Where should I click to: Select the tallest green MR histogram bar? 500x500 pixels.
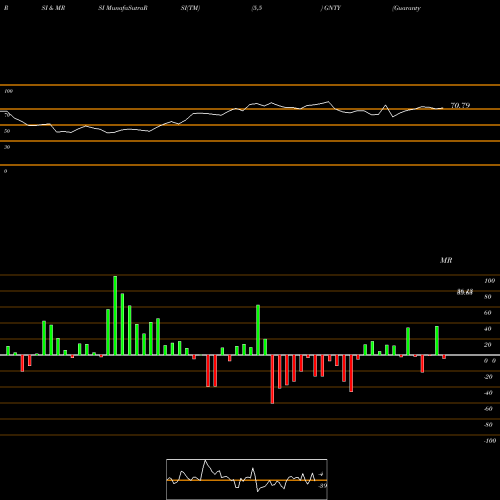tap(115, 315)
